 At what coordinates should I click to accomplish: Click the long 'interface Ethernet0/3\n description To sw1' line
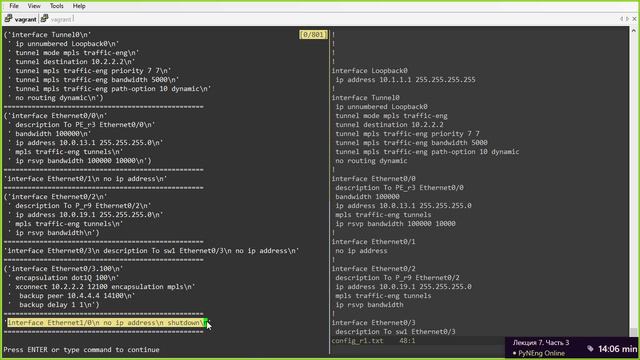tap(151, 251)
